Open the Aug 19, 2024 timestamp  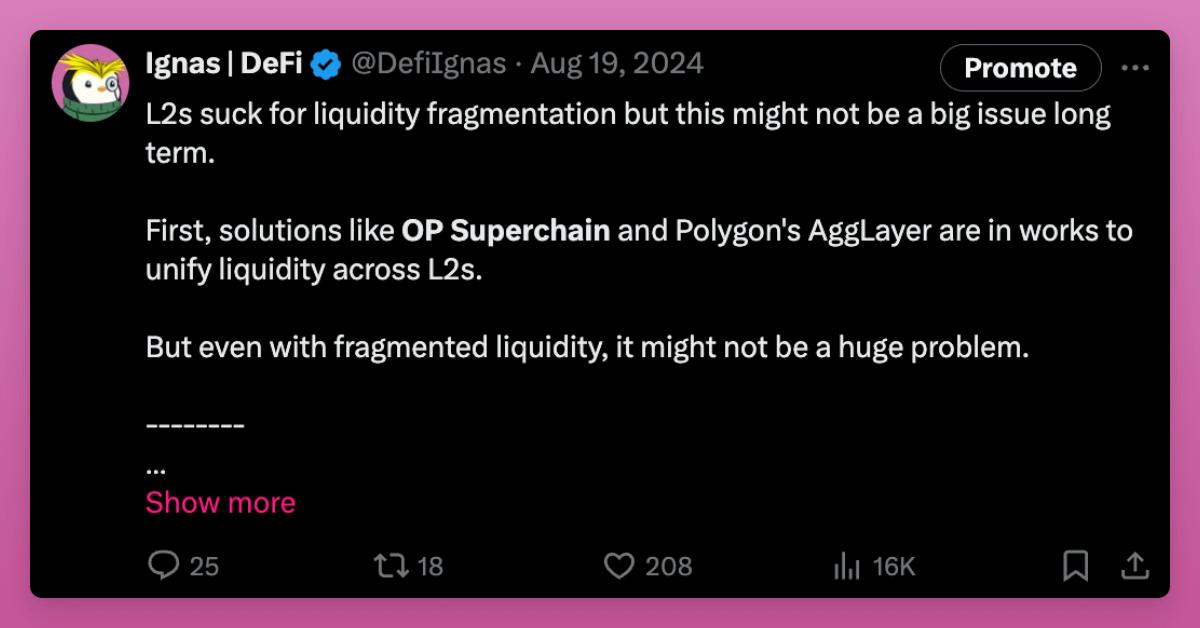coord(617,65)
